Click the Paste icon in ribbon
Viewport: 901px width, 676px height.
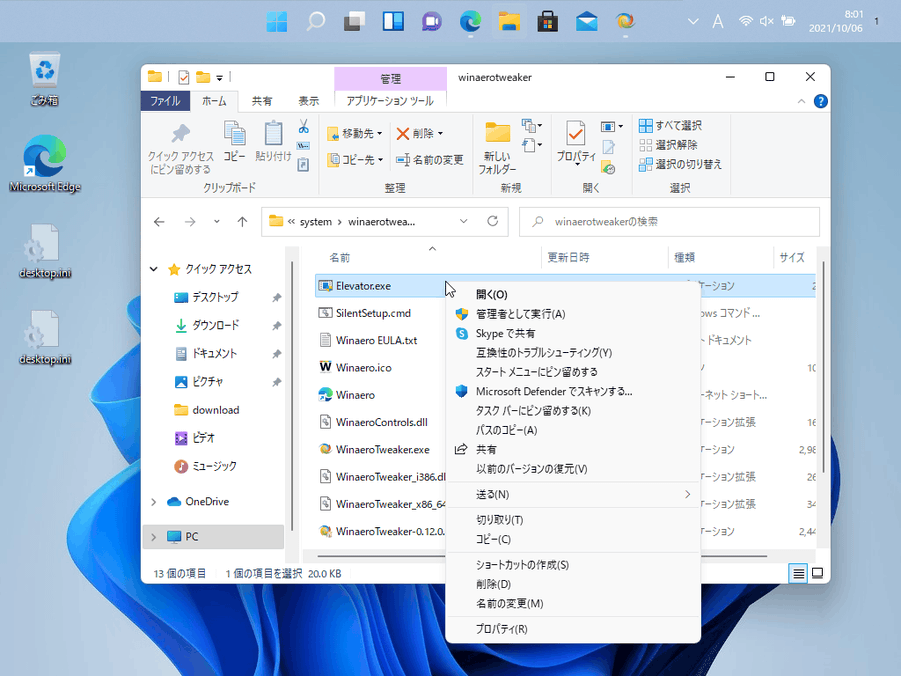click(273, 133)
